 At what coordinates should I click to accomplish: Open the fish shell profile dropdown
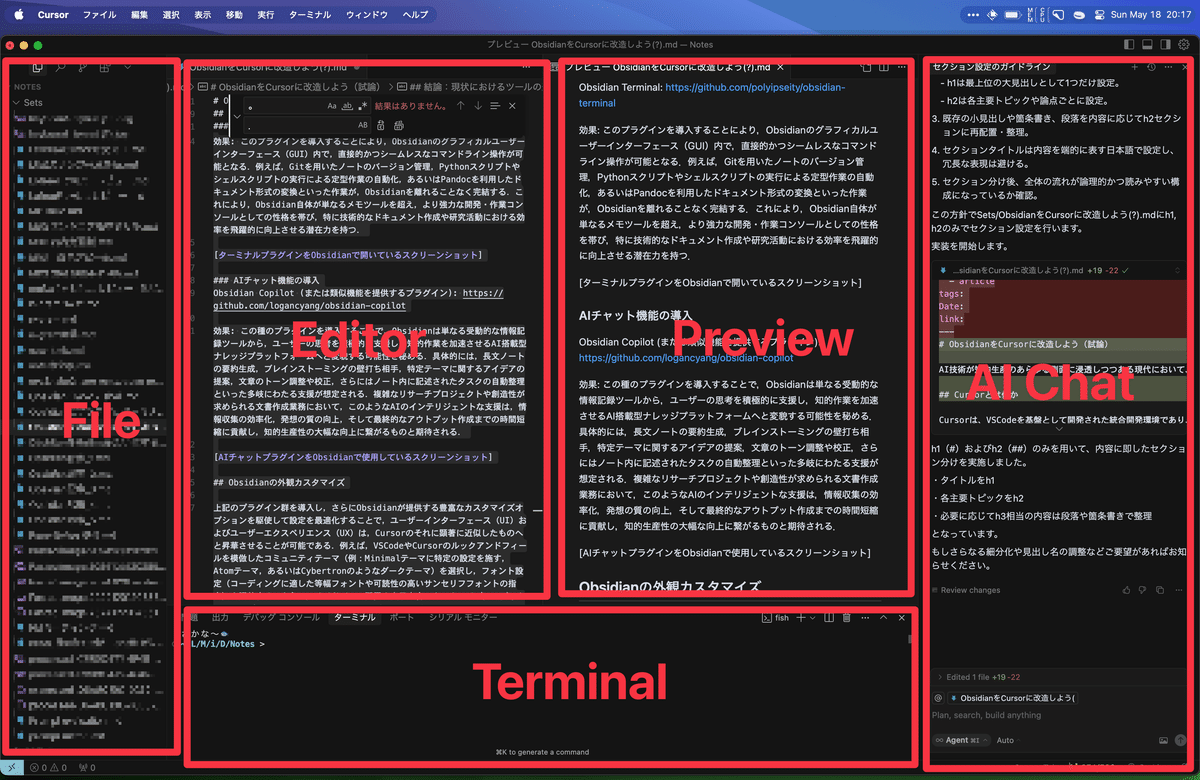coord(813,618)
